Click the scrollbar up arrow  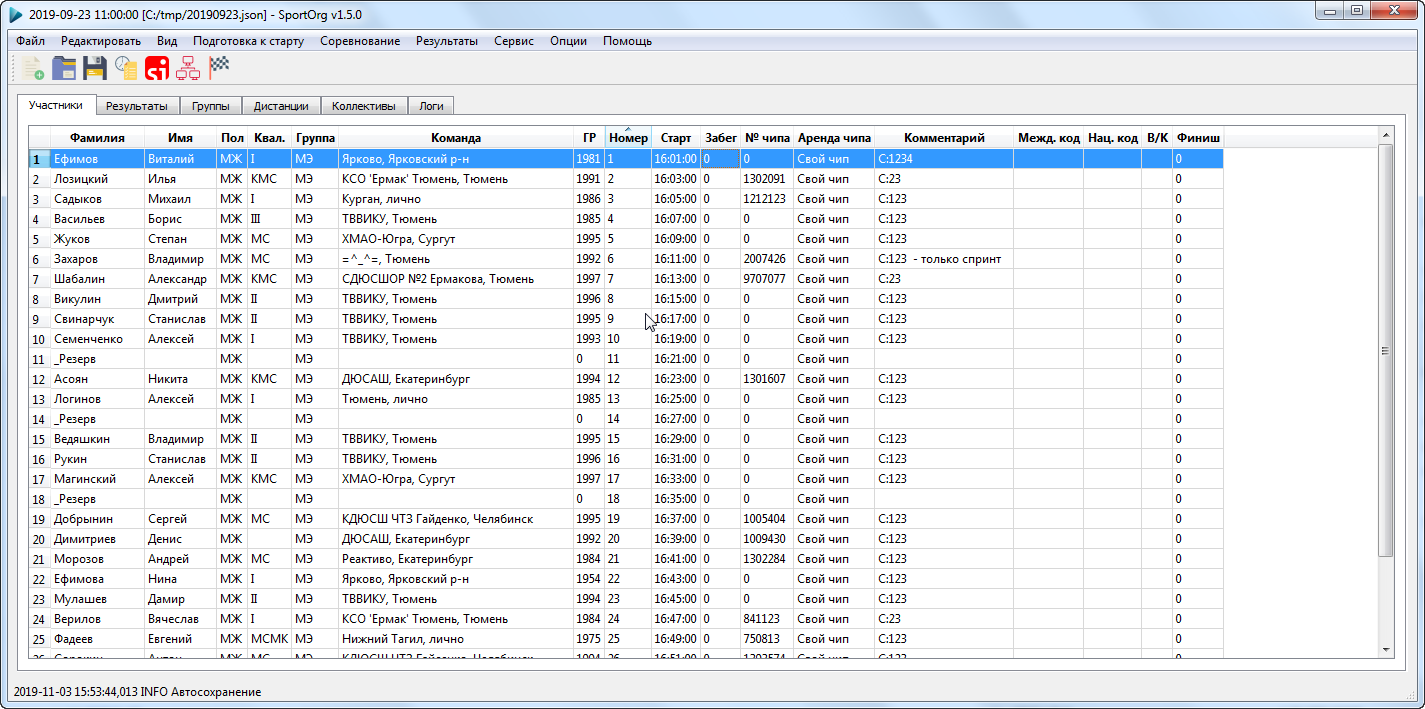(x=1385, y=135)
